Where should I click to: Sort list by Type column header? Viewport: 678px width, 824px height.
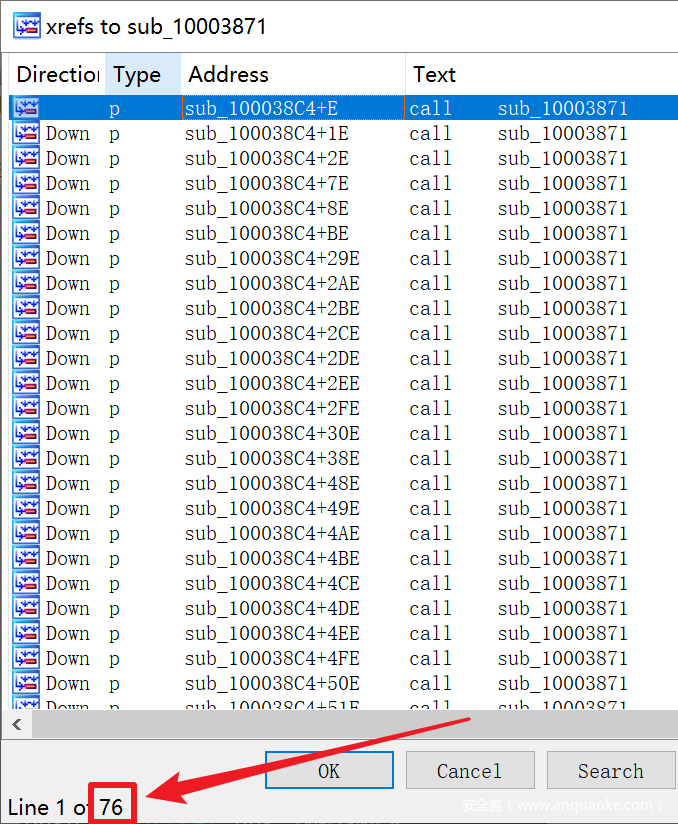point(138,74)
